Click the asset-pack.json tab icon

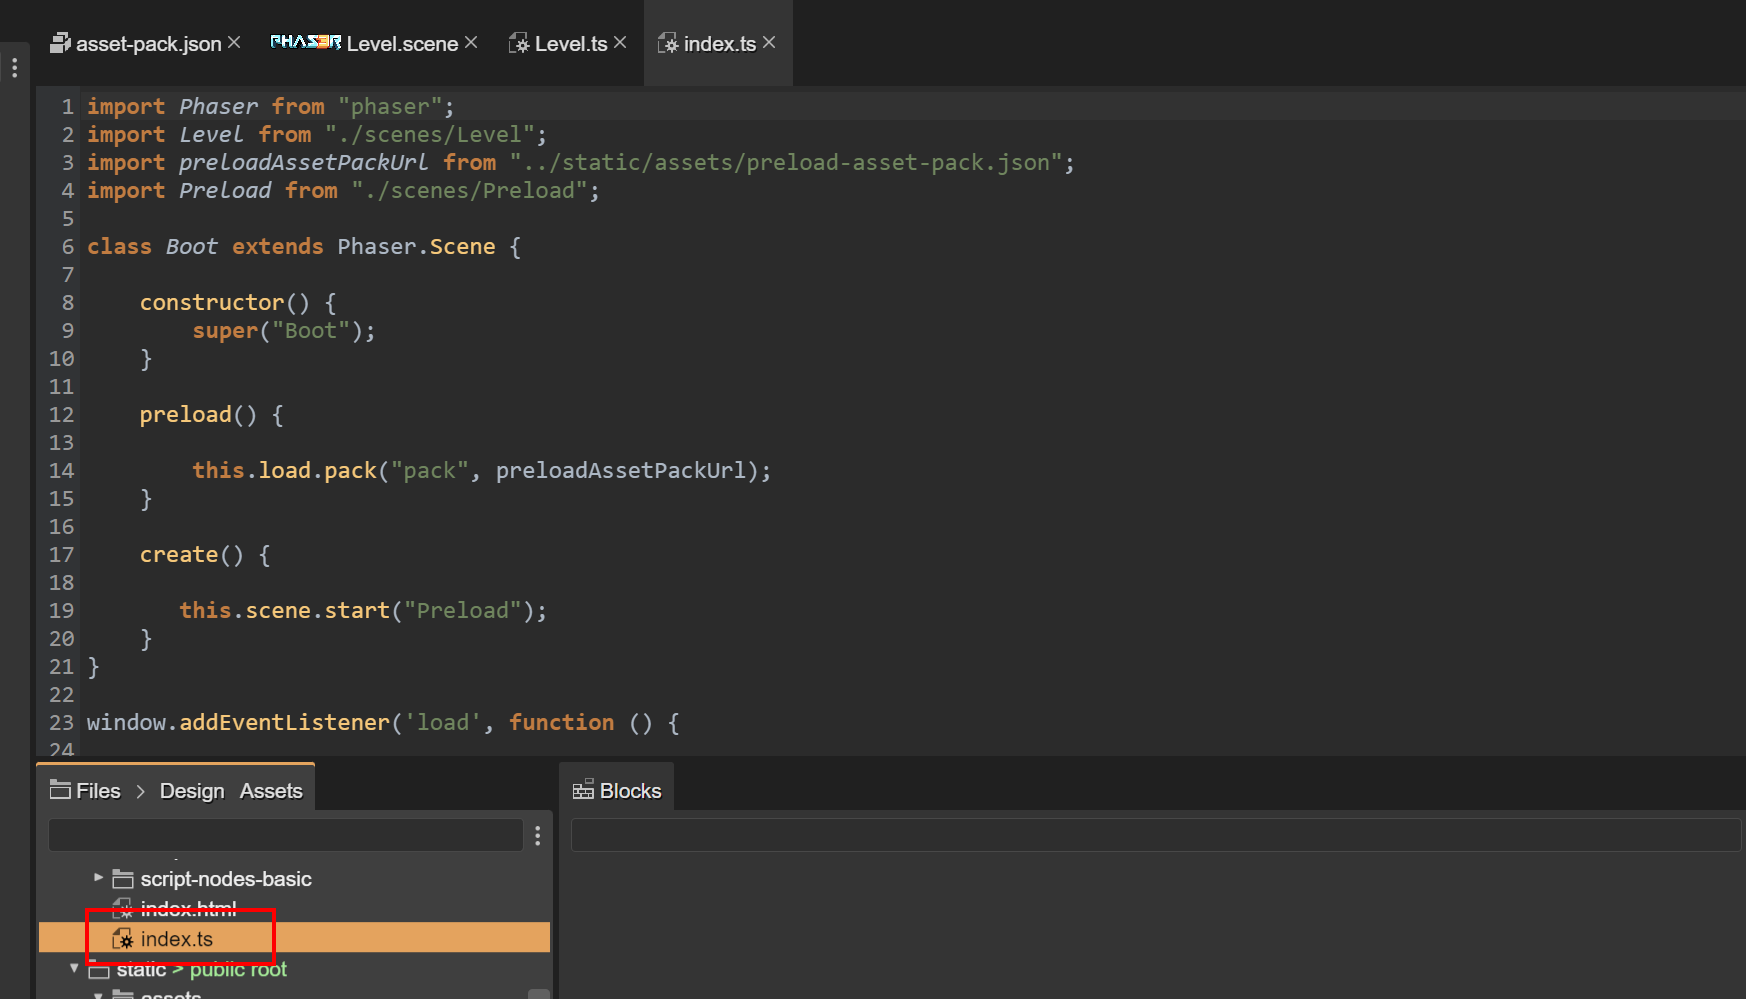tap(60, 43)
